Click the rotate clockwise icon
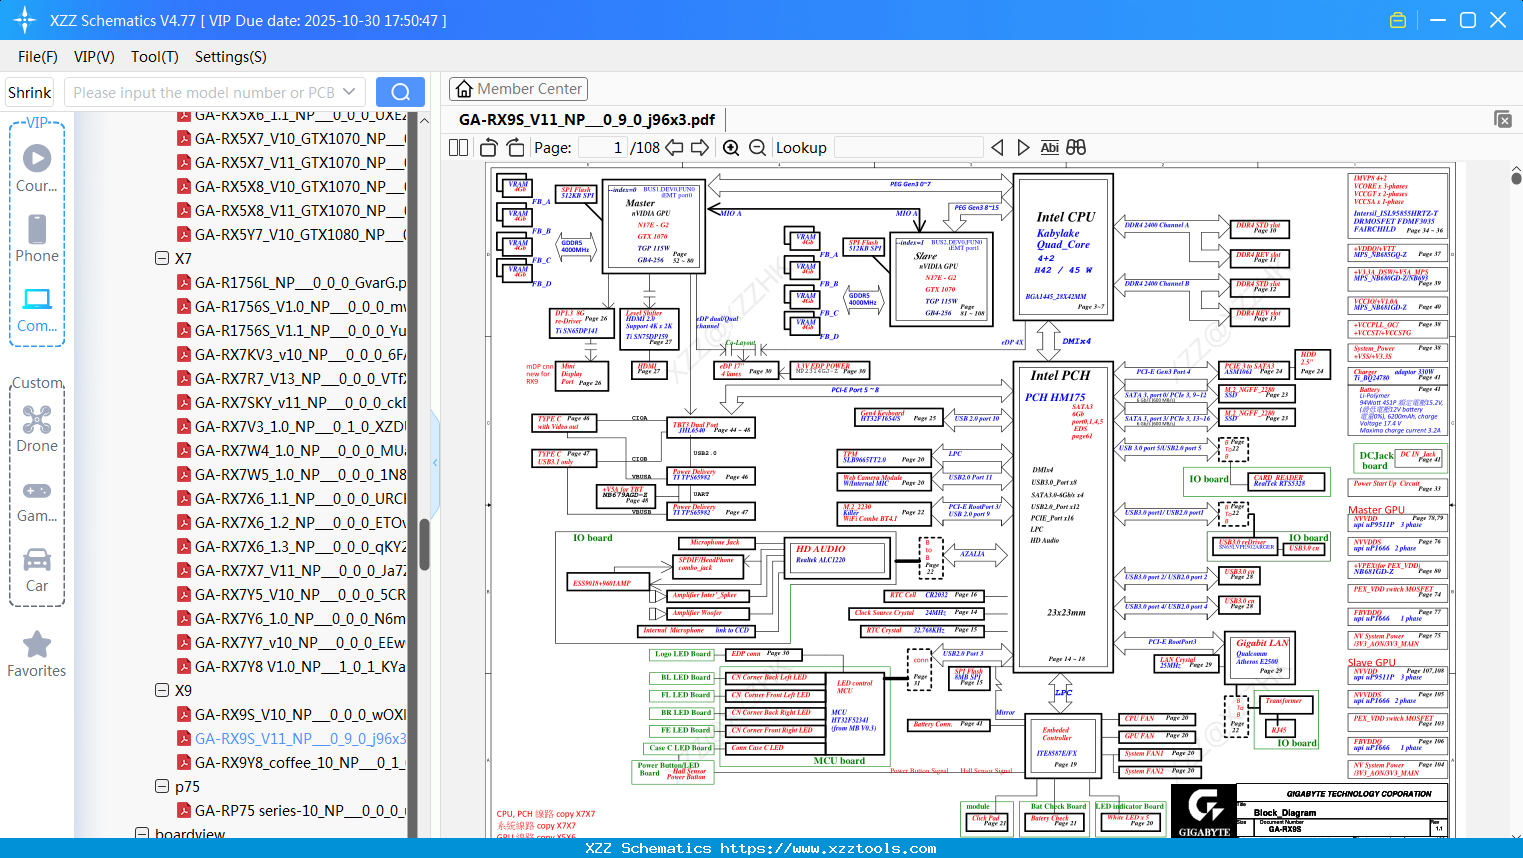1523x858 pixels. point(515,148)
